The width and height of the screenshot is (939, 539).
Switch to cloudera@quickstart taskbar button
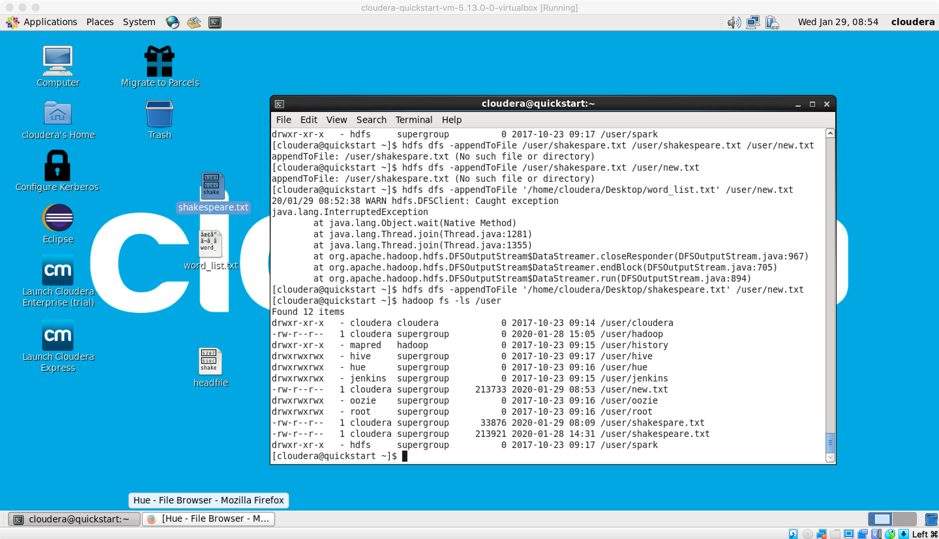(x=74, y=519)
